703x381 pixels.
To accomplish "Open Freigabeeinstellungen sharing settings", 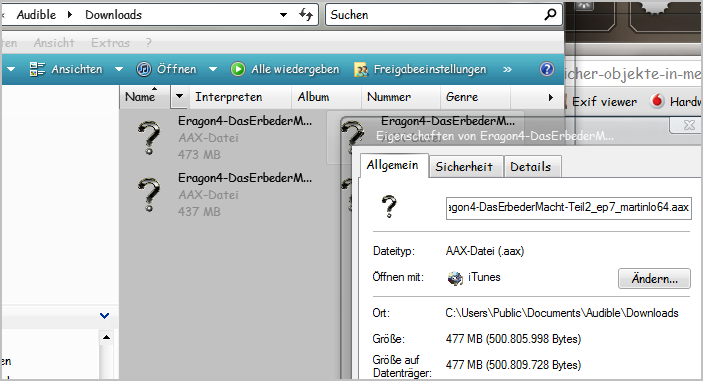I will click(x=420, y=69).
